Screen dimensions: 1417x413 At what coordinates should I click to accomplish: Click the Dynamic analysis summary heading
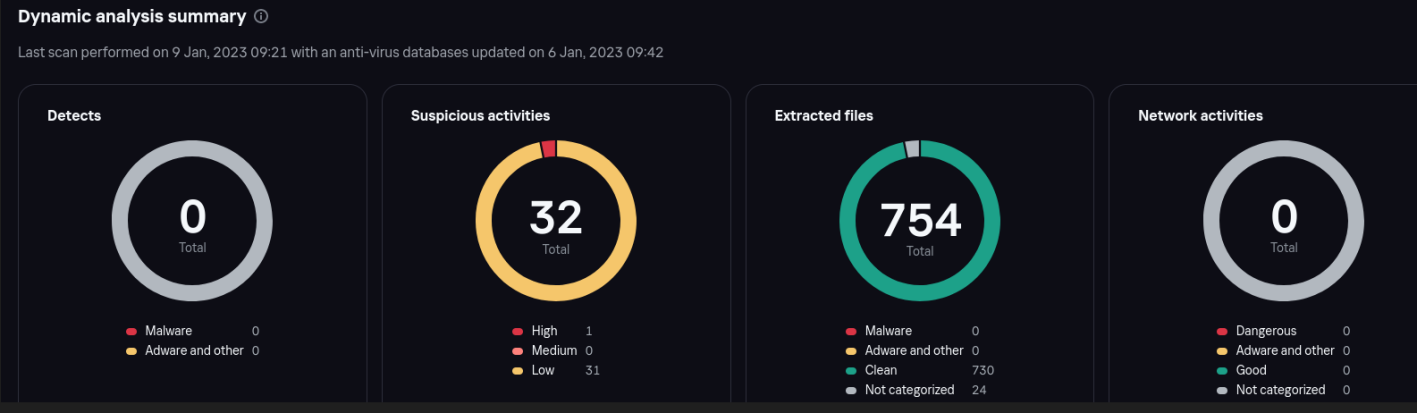coord(132,17)
